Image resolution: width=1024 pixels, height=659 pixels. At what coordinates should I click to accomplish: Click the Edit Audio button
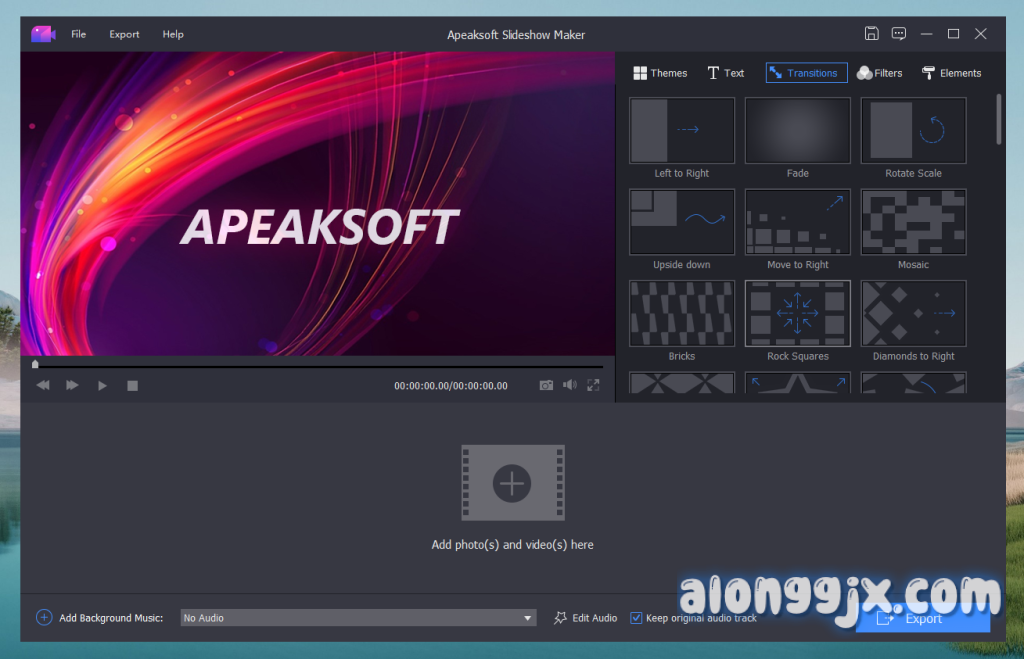(x=585, y=618)
